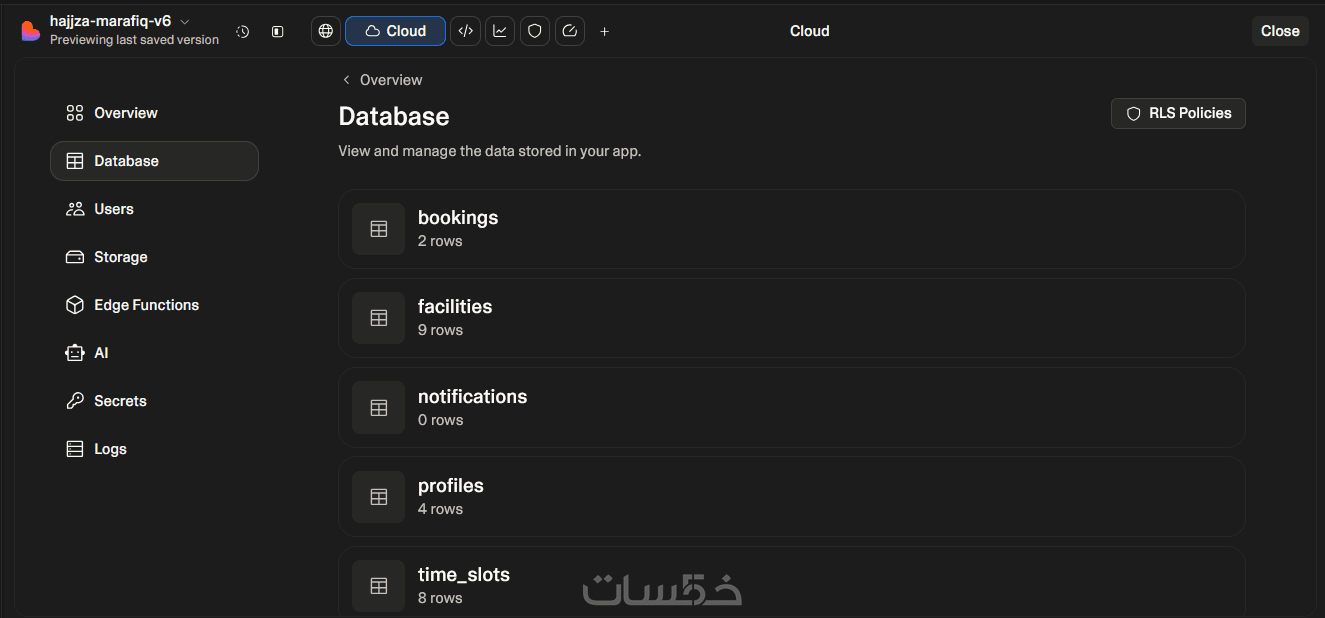Viewport: 1325px width, 618px height.
Task: Open version history clock icon
Action: (x=243, y=31)
